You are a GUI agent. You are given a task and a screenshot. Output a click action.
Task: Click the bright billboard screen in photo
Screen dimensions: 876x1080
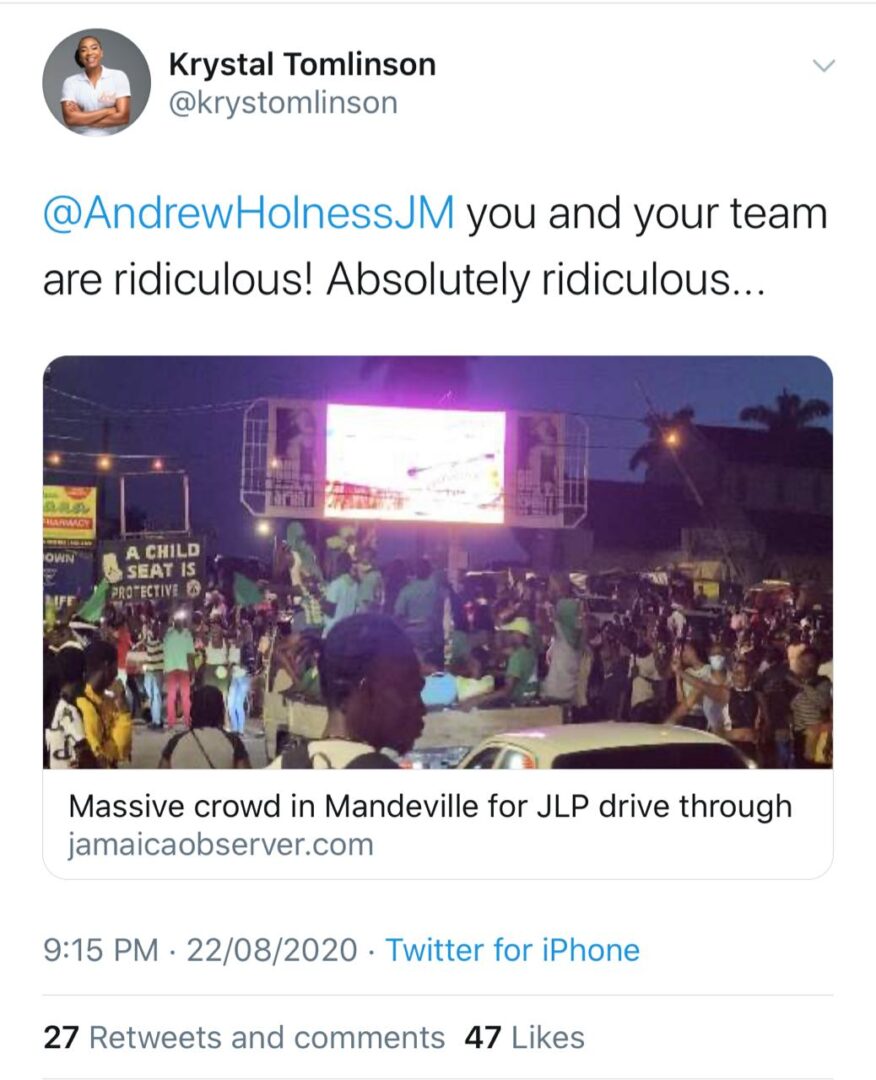click(415, 461)
